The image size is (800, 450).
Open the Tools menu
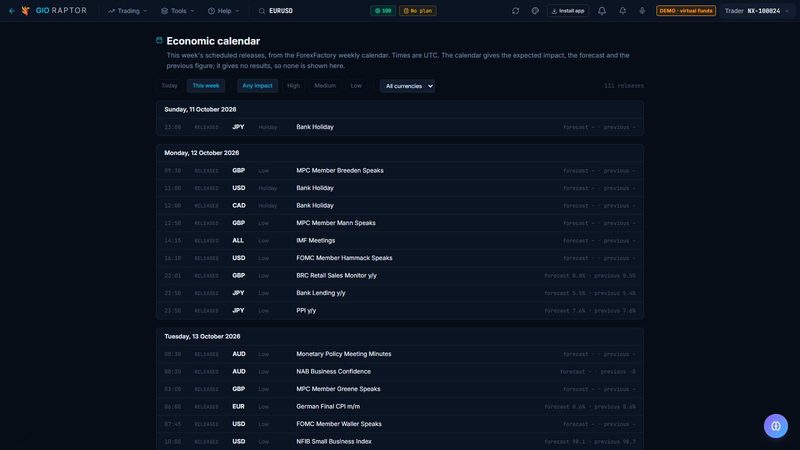click(178, 11)
